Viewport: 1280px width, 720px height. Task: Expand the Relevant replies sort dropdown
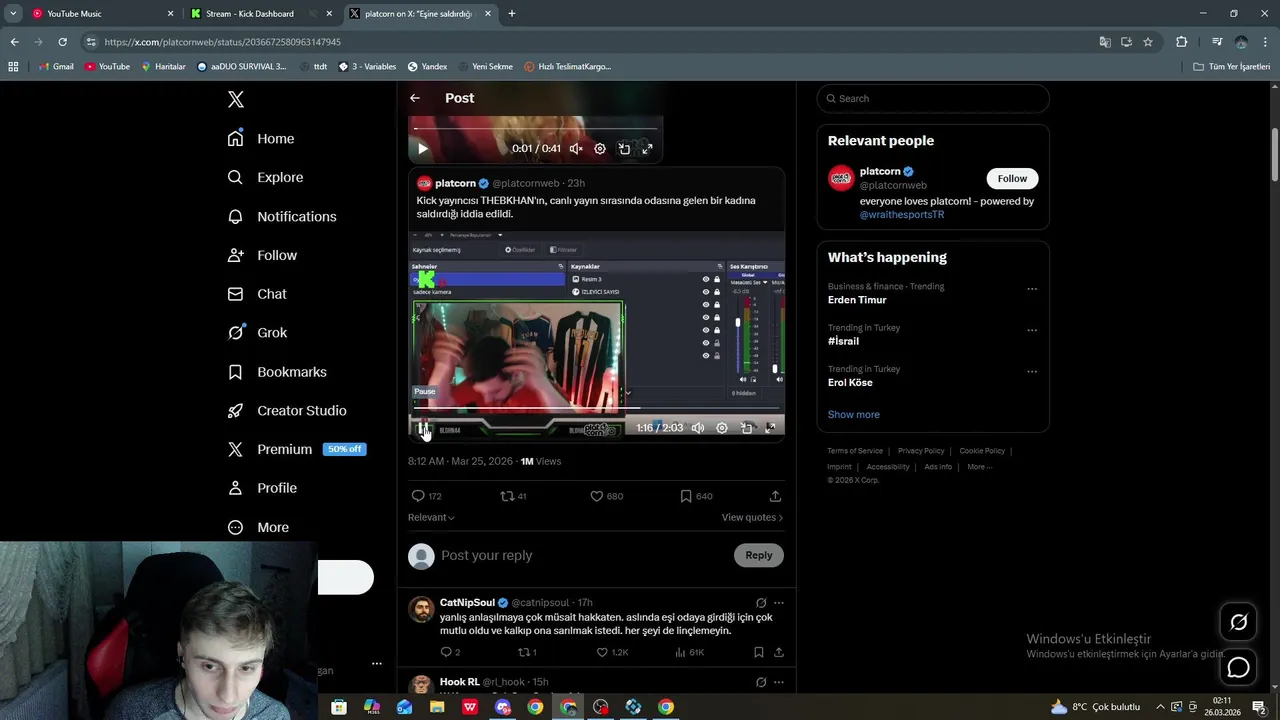coord(431,517)
